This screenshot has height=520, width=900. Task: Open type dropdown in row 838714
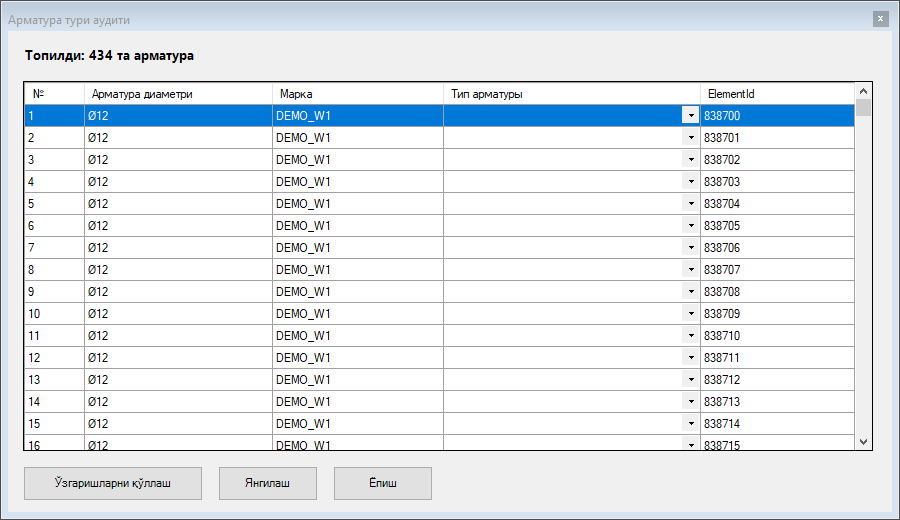pos(690,424)
